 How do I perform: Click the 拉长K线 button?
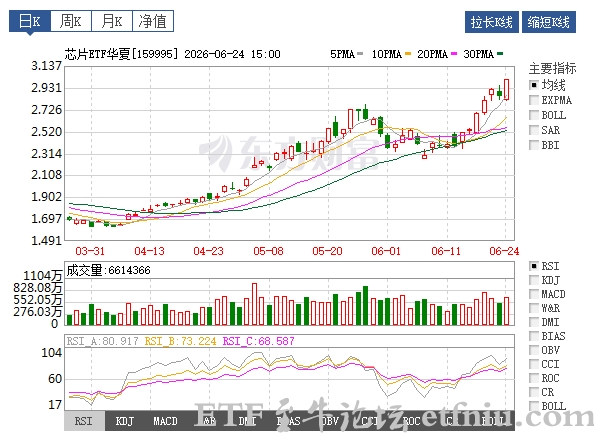pyautogui.click(x=492, y=22)
